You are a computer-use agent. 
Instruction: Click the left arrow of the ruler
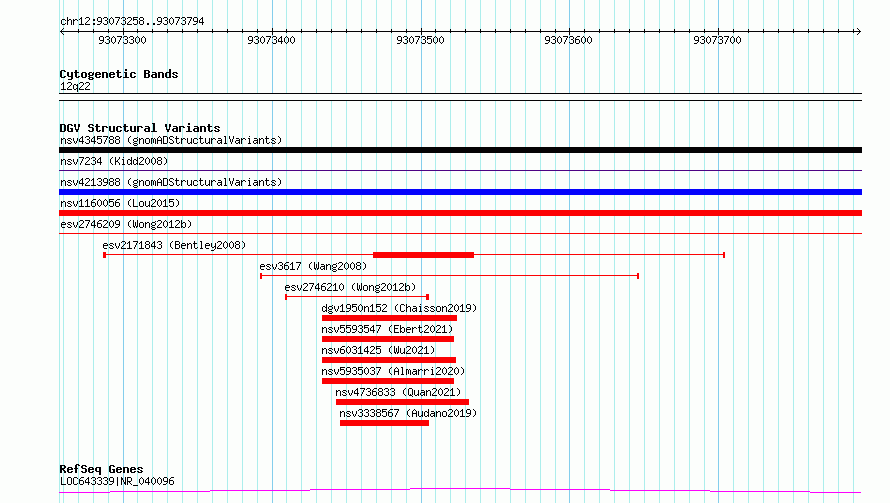coord(62,32)
